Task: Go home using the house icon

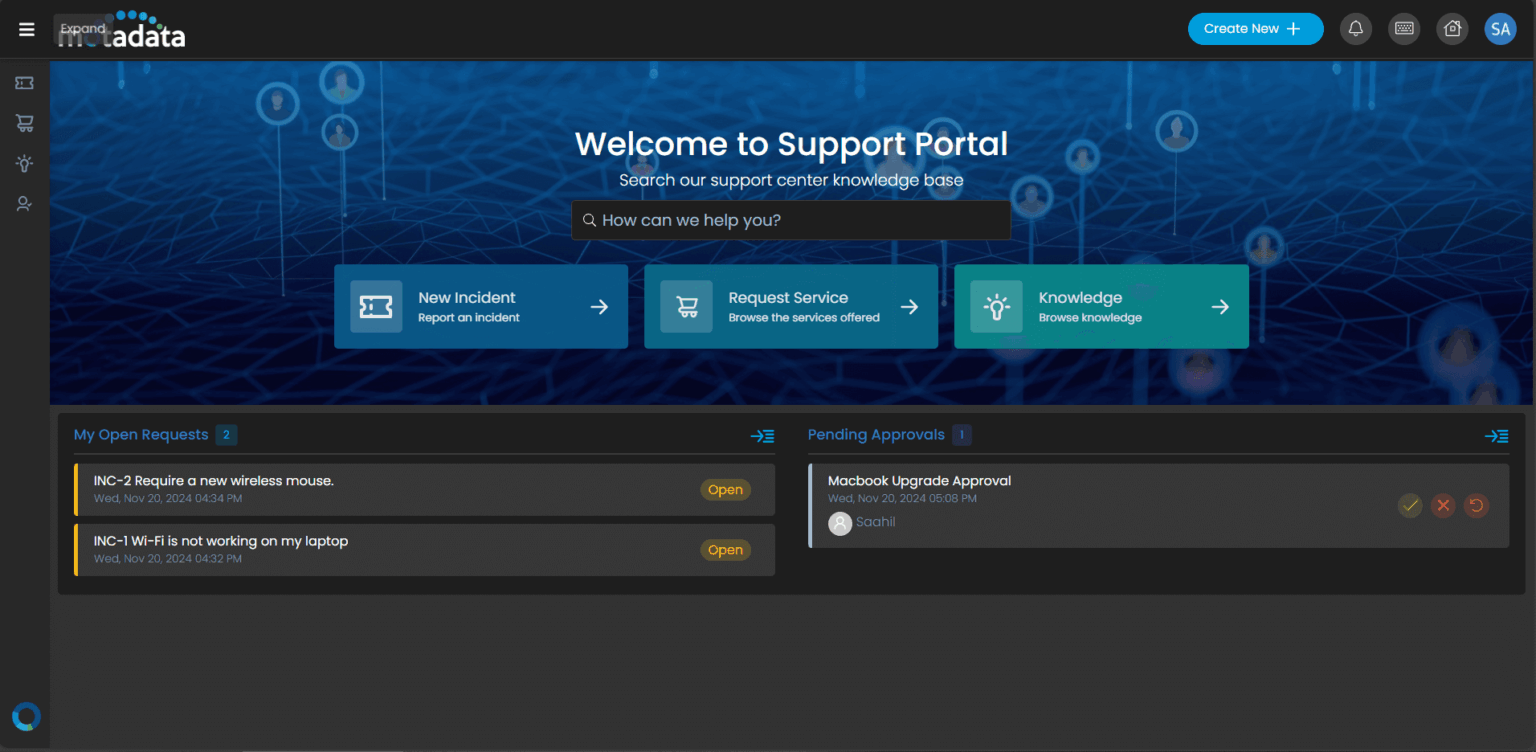Action: [1451, 28]
